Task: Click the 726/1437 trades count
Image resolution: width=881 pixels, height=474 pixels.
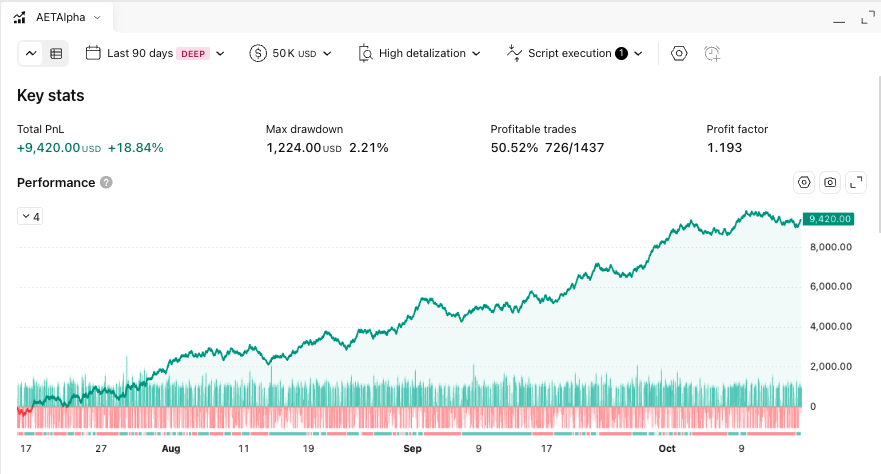Action: click(574, 148)
